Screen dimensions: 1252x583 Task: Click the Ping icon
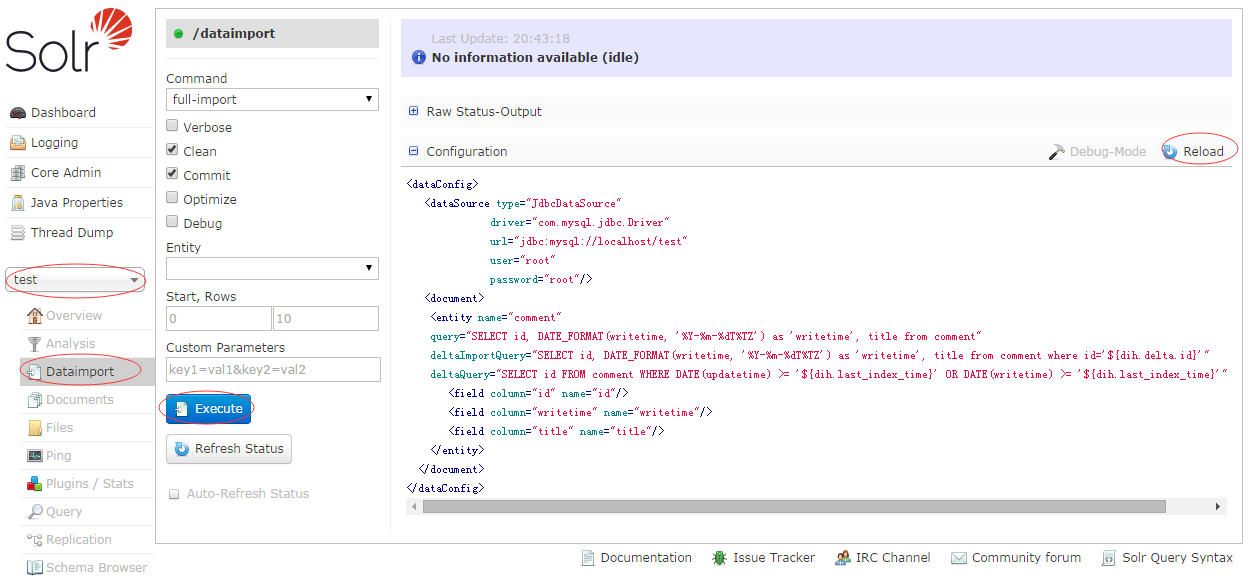pyautogui.click(x=35, y=456)
